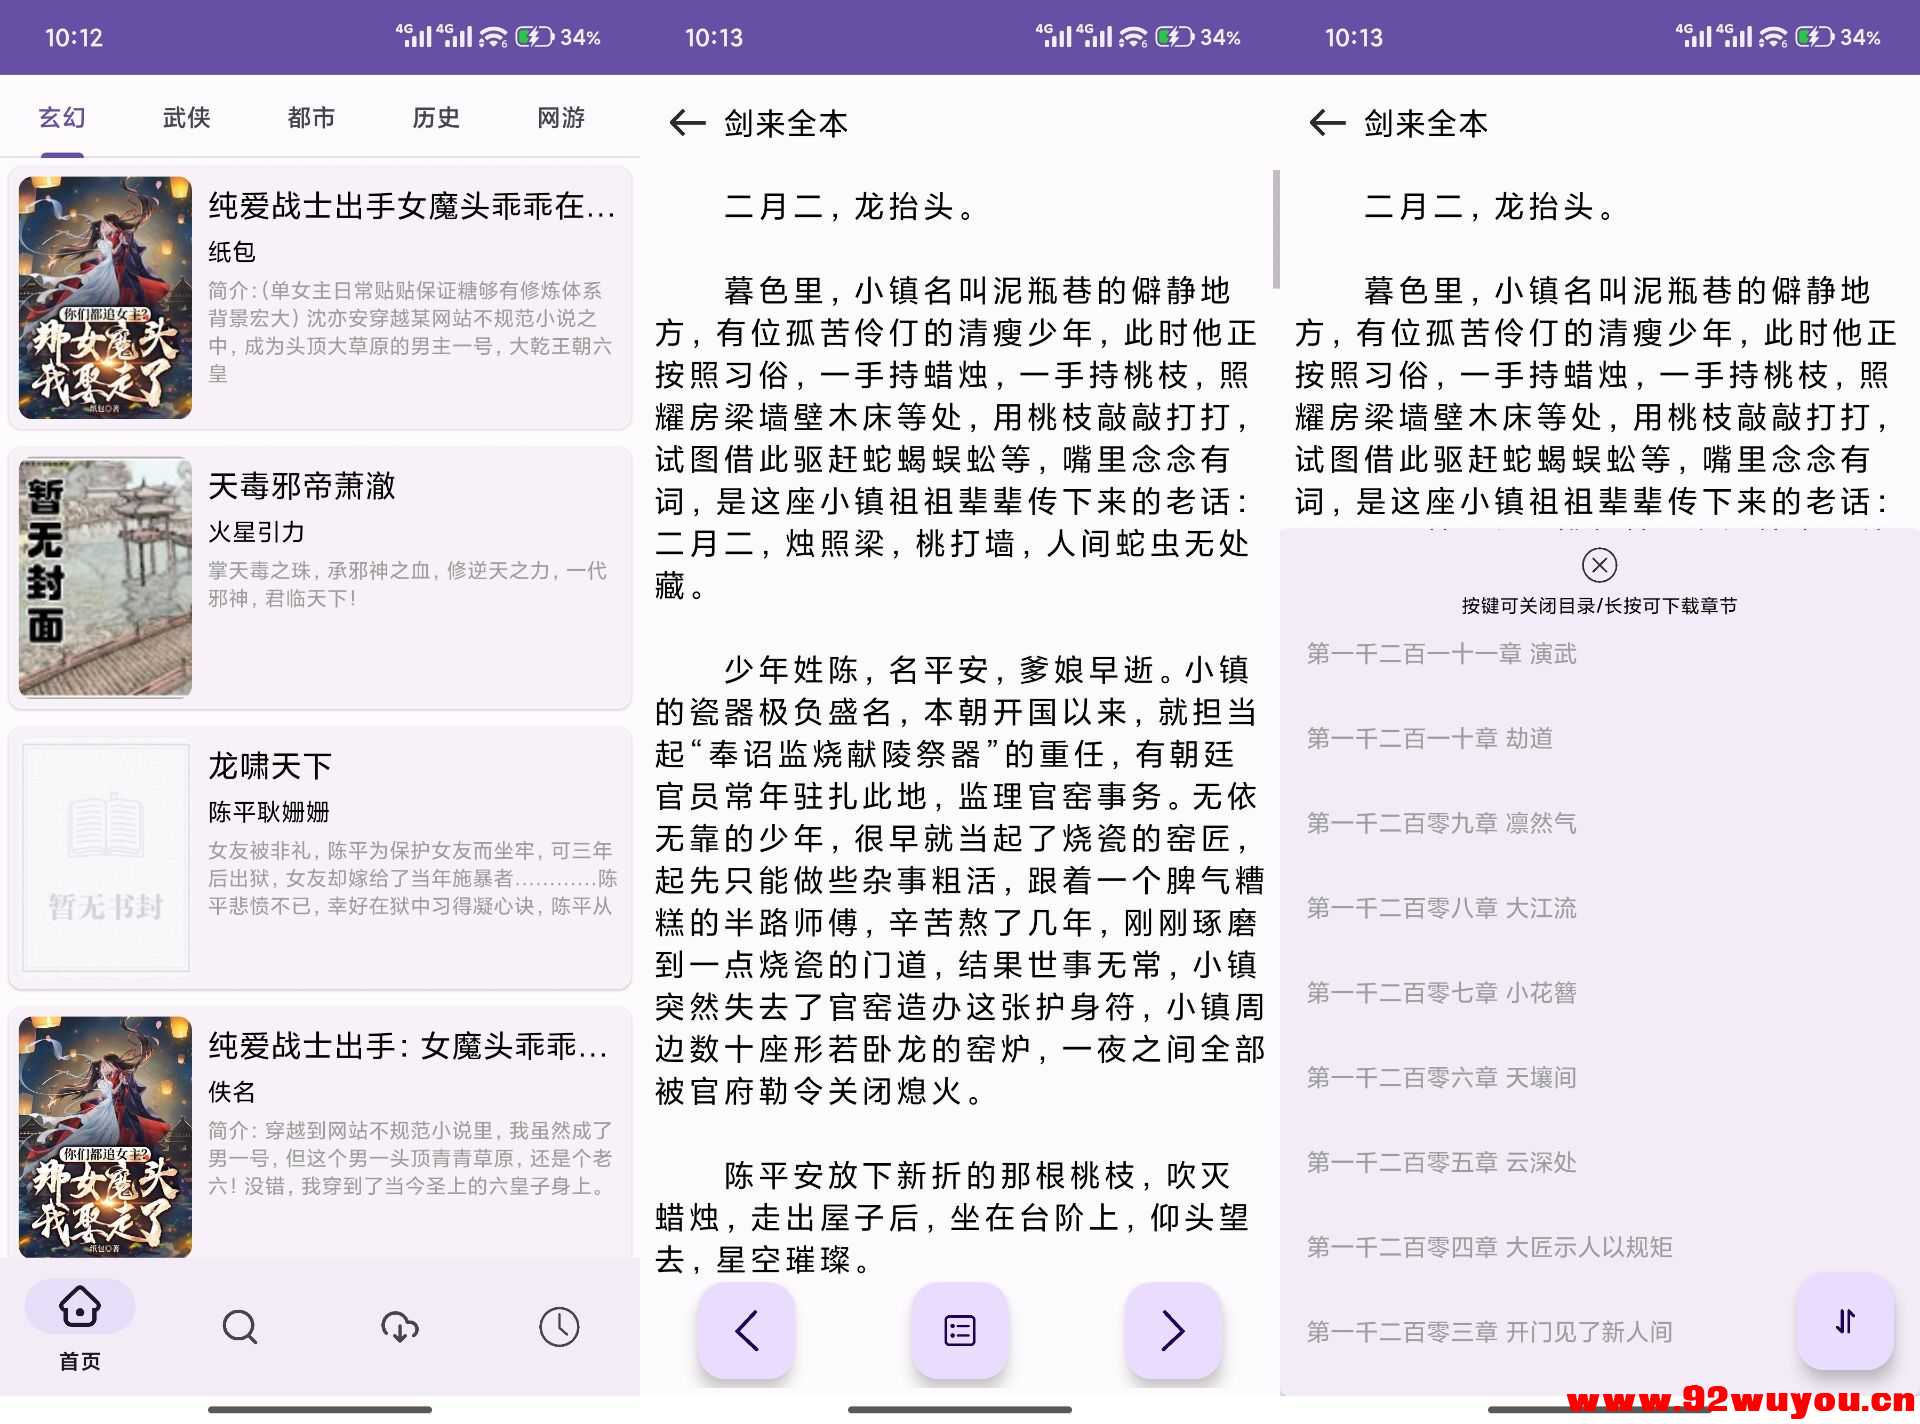Open reading history via the clock icon

point(560,1327)
